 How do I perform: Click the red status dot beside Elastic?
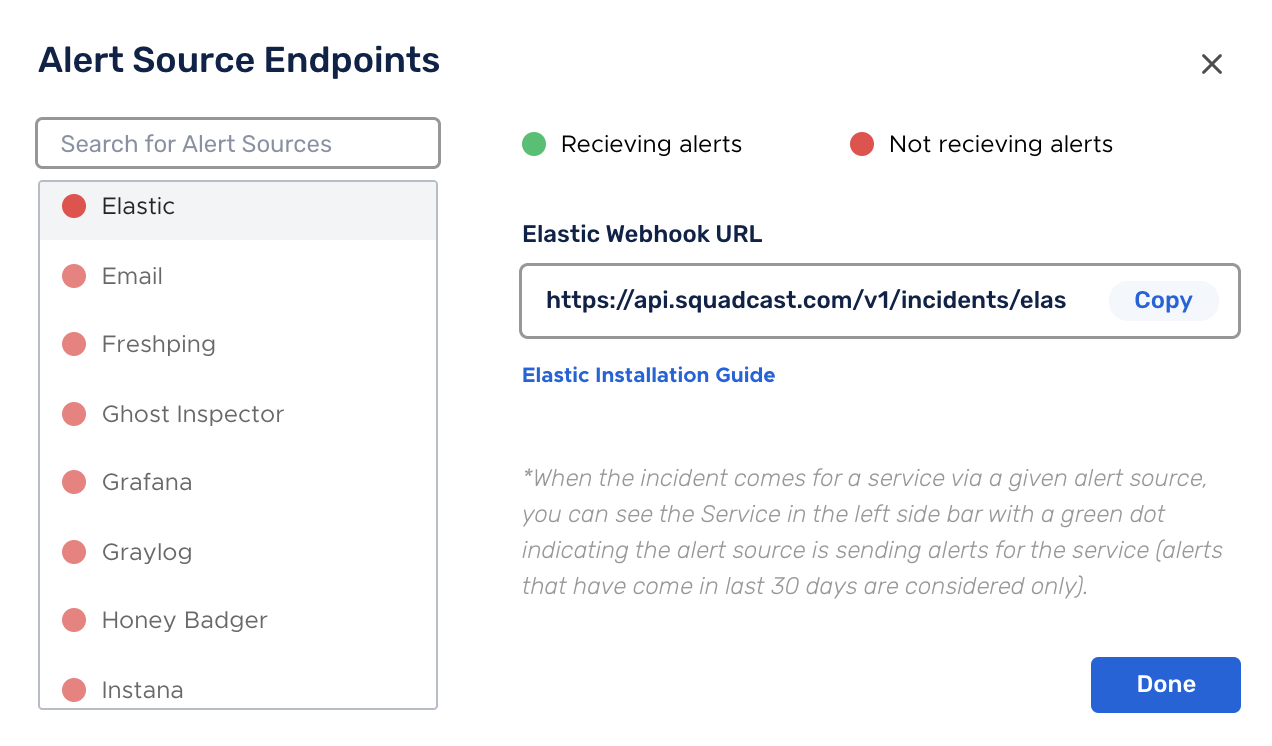pyautogui.click(x=74, y=206)
